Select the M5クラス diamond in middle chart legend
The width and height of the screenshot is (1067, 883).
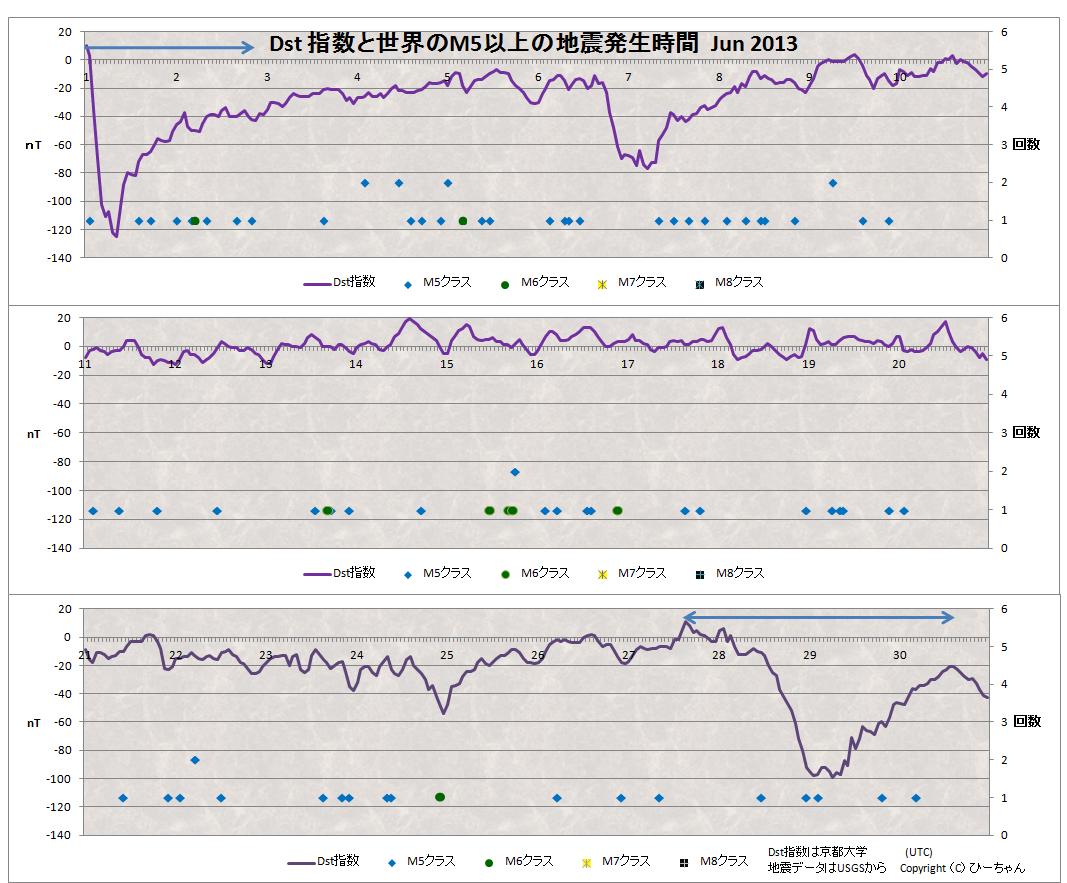click(408, 574)
